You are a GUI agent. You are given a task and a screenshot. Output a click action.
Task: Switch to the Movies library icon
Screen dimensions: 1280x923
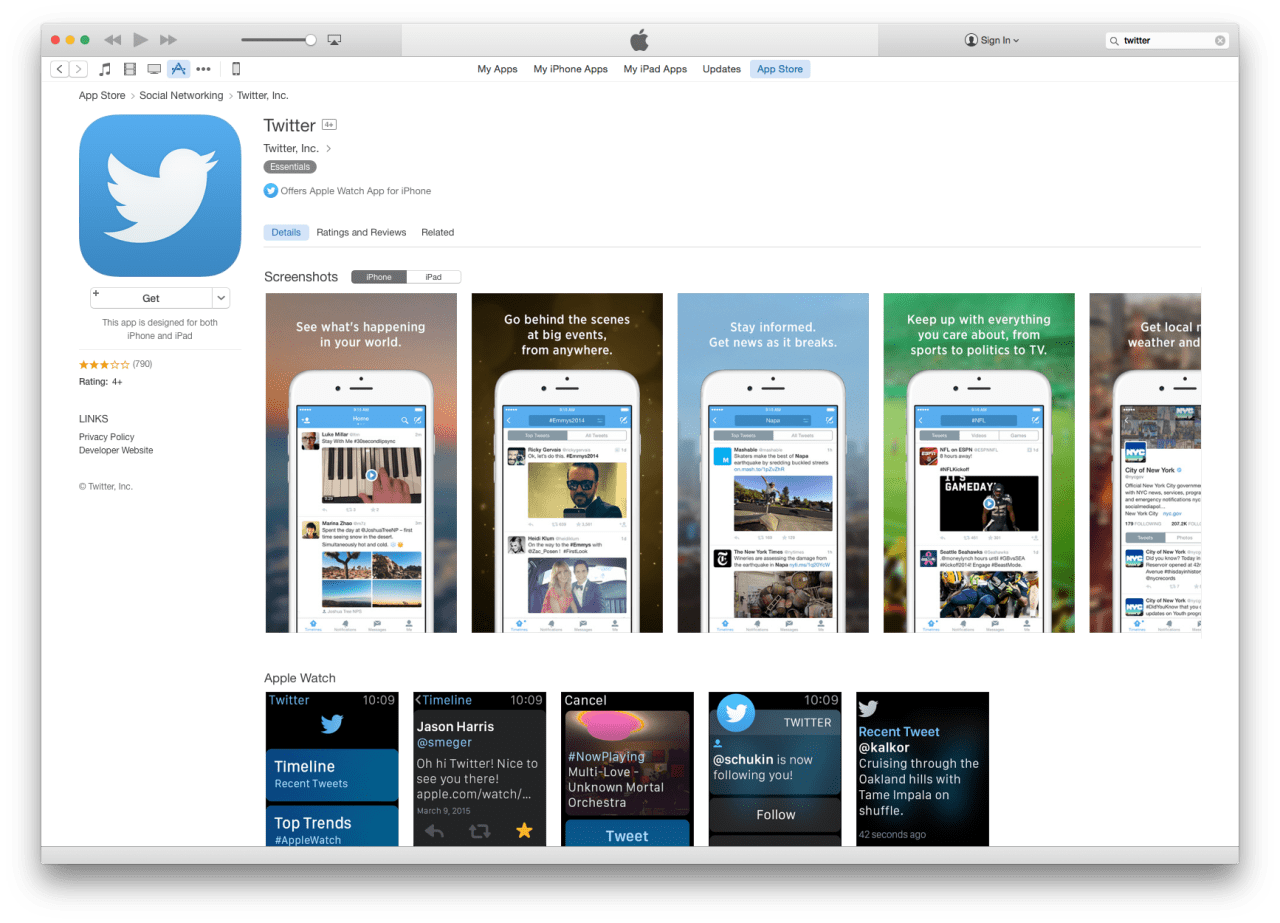pos(130,69)
